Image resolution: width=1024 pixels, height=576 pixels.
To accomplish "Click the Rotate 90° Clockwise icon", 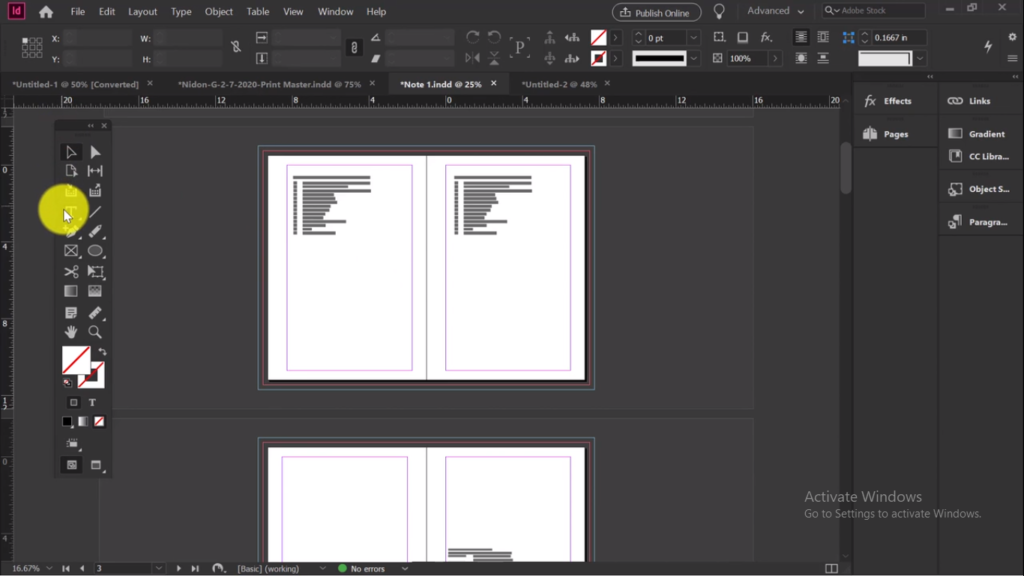I will [473, 37].
